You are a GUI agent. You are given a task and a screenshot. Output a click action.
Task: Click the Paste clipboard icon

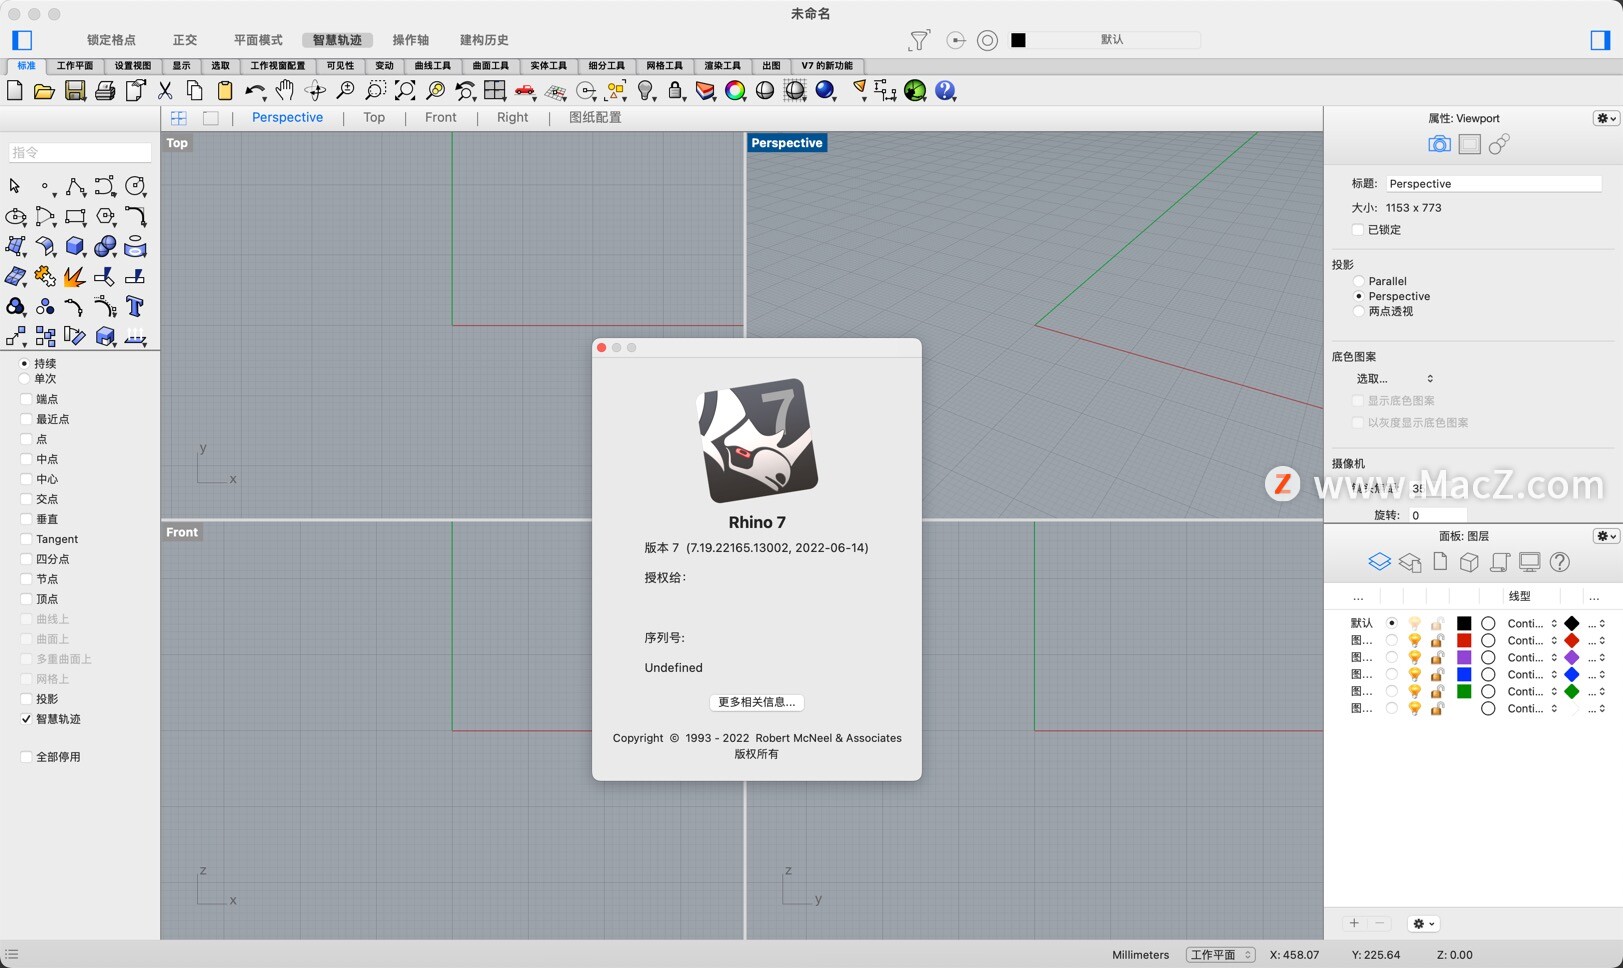(x=225, y=91)
